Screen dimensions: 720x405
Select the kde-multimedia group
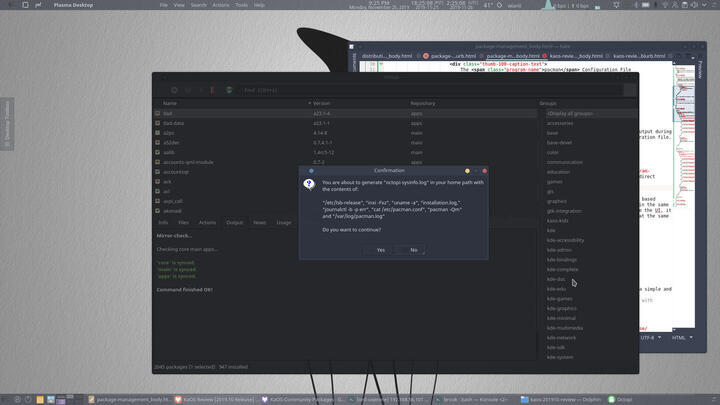point(565,328)
